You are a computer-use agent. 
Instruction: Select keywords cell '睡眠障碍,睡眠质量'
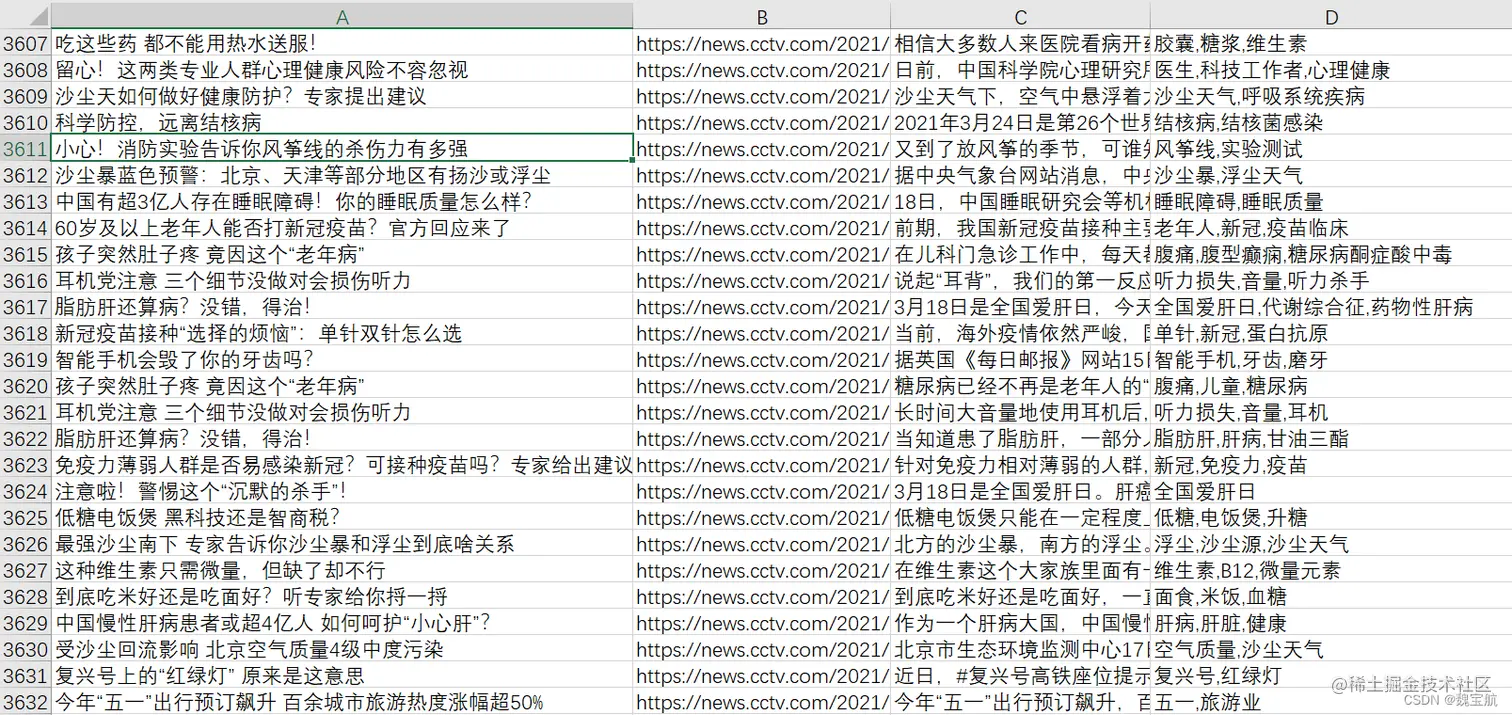coord(1331,202)
